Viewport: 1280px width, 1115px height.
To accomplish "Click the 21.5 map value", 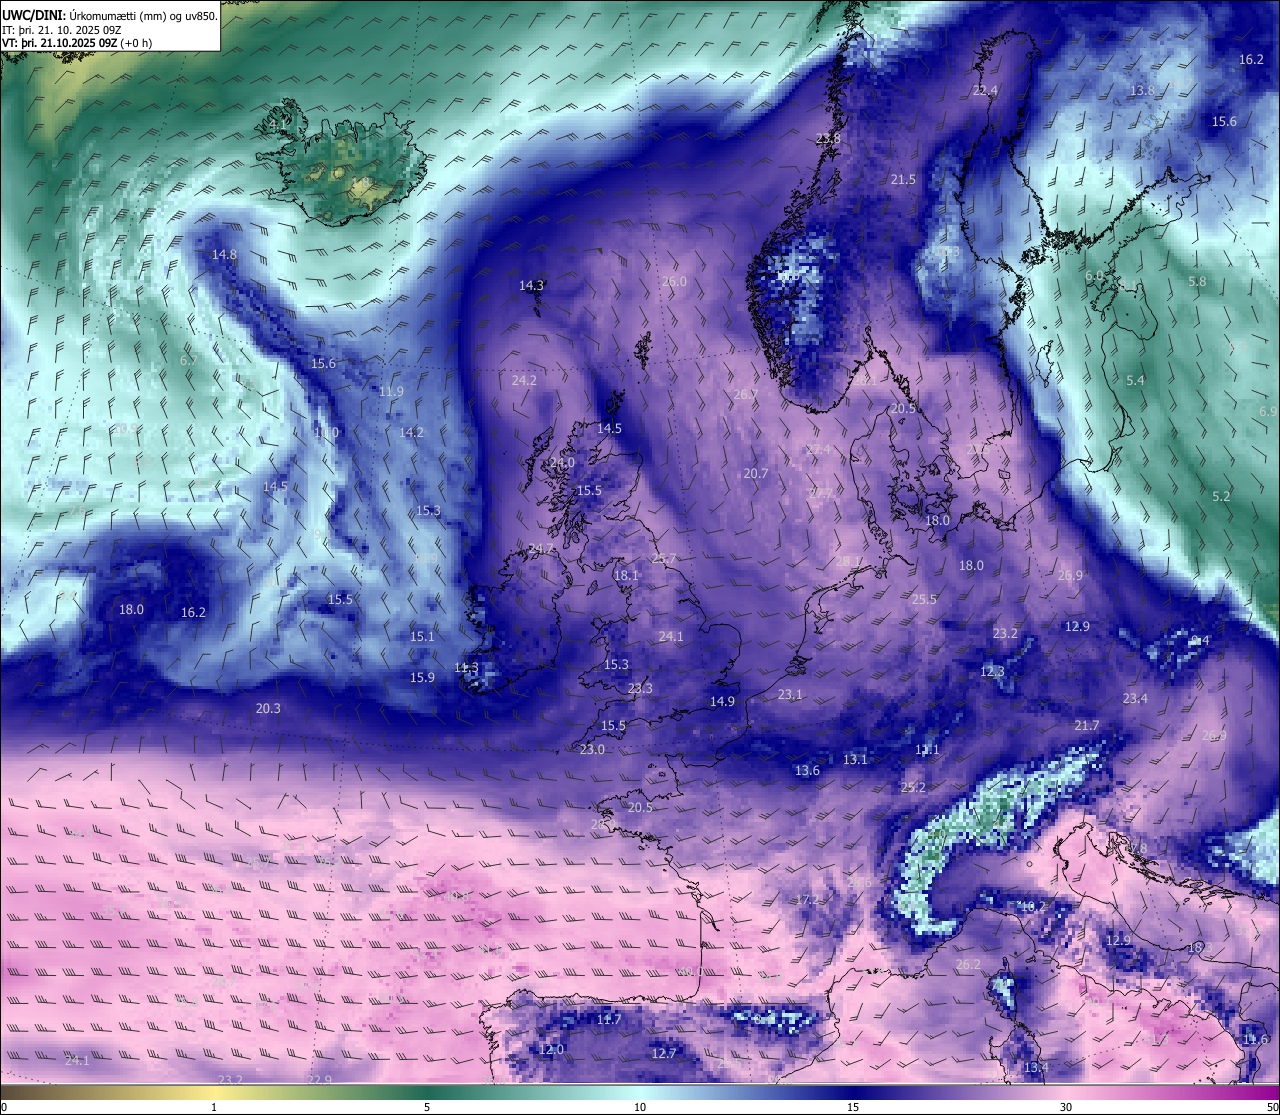I will click(903, 179).
